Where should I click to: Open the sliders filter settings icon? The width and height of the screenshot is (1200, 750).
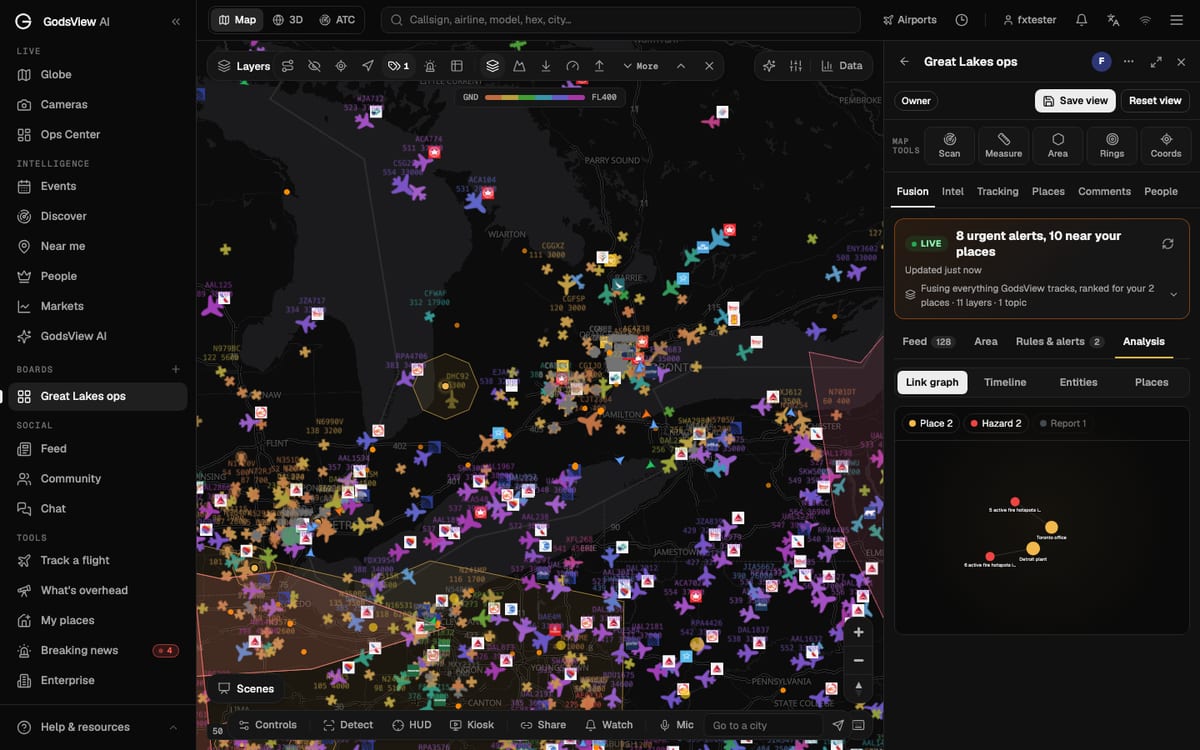[x=796, y=66]
